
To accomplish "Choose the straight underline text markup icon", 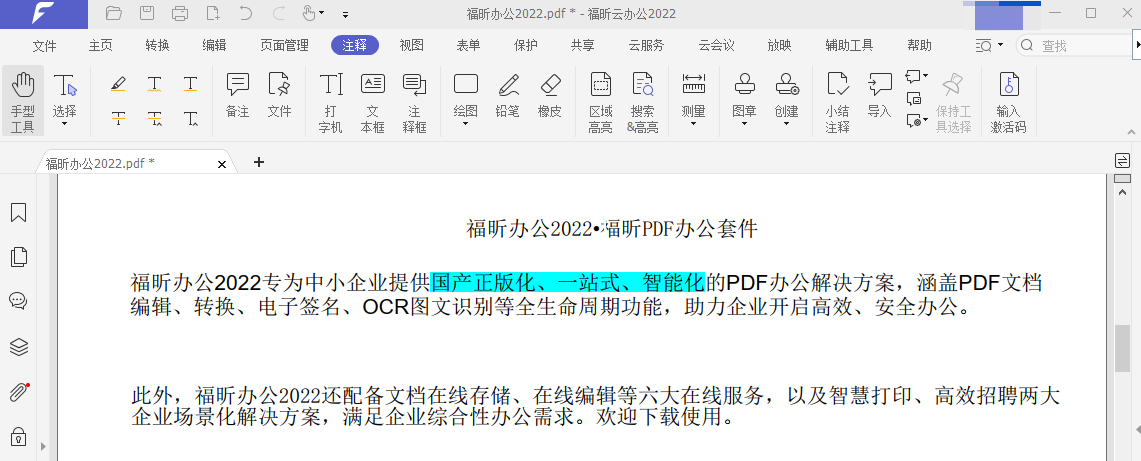I will [x=191, y=84].
